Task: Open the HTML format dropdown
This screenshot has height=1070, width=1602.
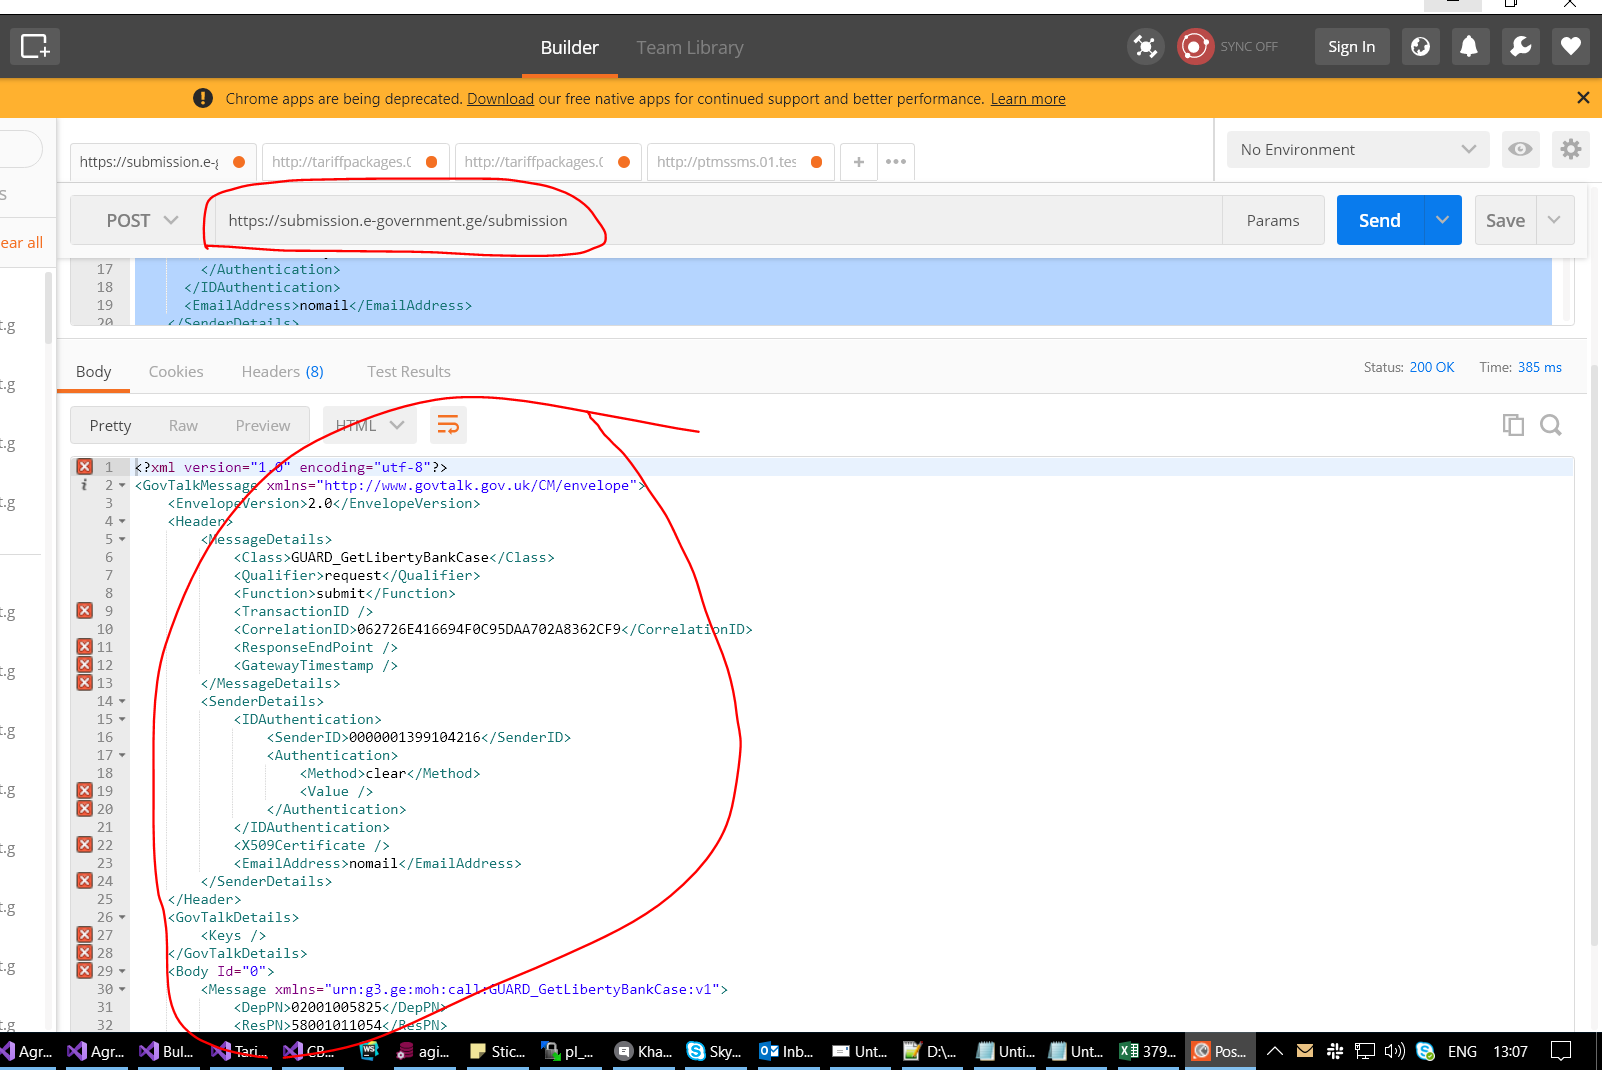Action: pyautogui.click(x=369, y=425)
